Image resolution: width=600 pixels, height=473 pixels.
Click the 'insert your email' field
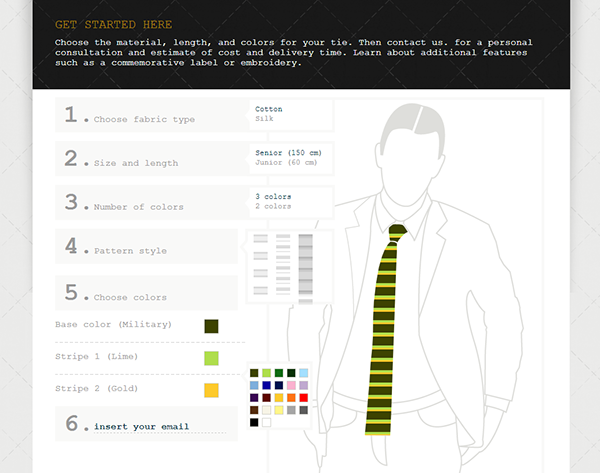[x=160, y=427]
